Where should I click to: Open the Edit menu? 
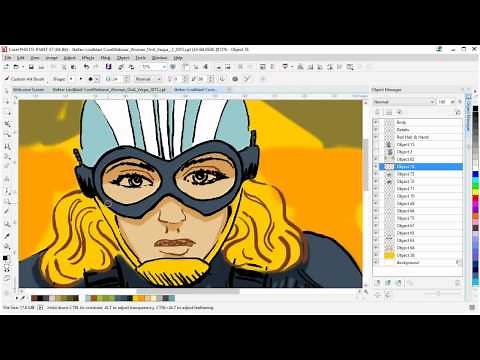(x=21, y=58)
